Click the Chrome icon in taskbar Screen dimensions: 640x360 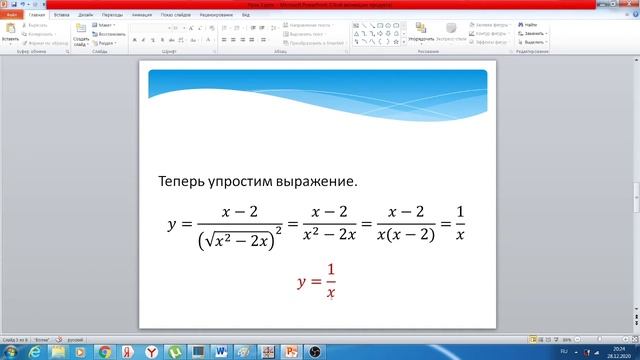pyautogui.click(x=105, y=351)
